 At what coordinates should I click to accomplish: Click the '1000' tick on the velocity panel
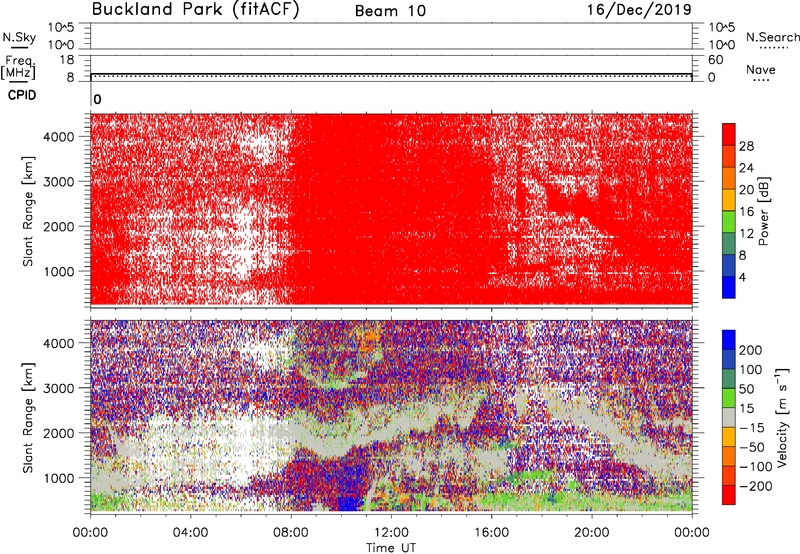[x=59, y=478]
